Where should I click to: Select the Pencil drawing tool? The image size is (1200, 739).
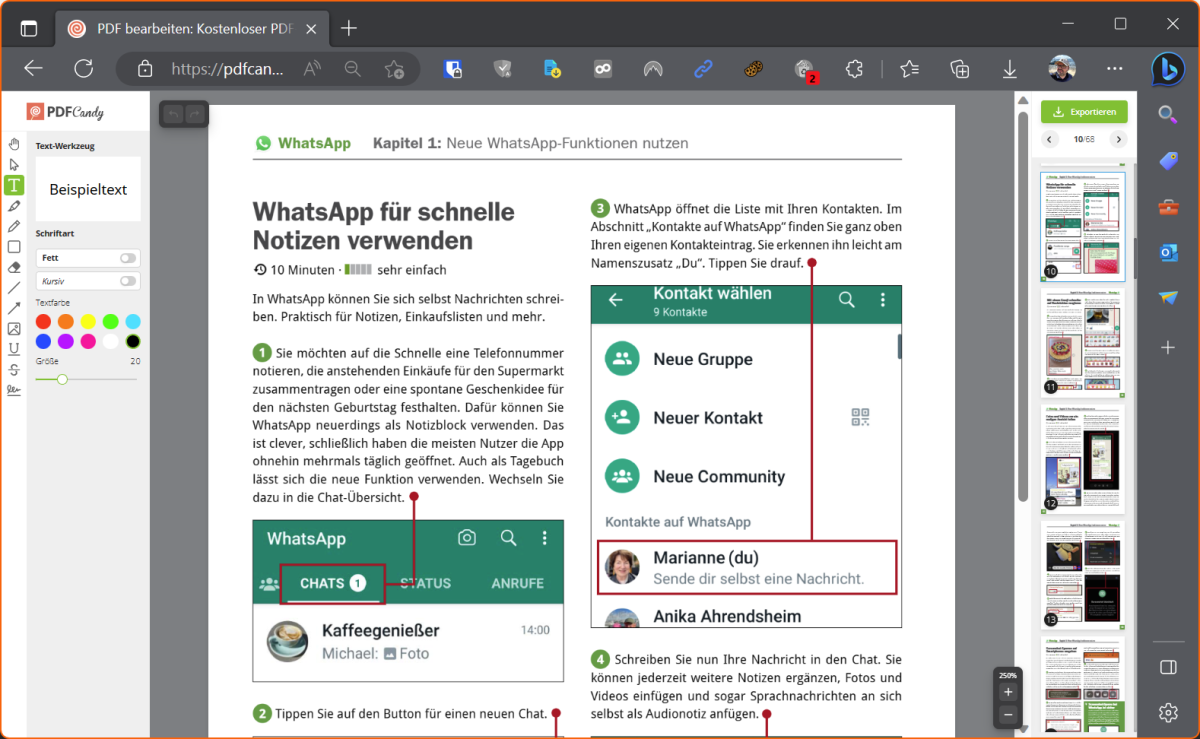click(x=14, y=226)
